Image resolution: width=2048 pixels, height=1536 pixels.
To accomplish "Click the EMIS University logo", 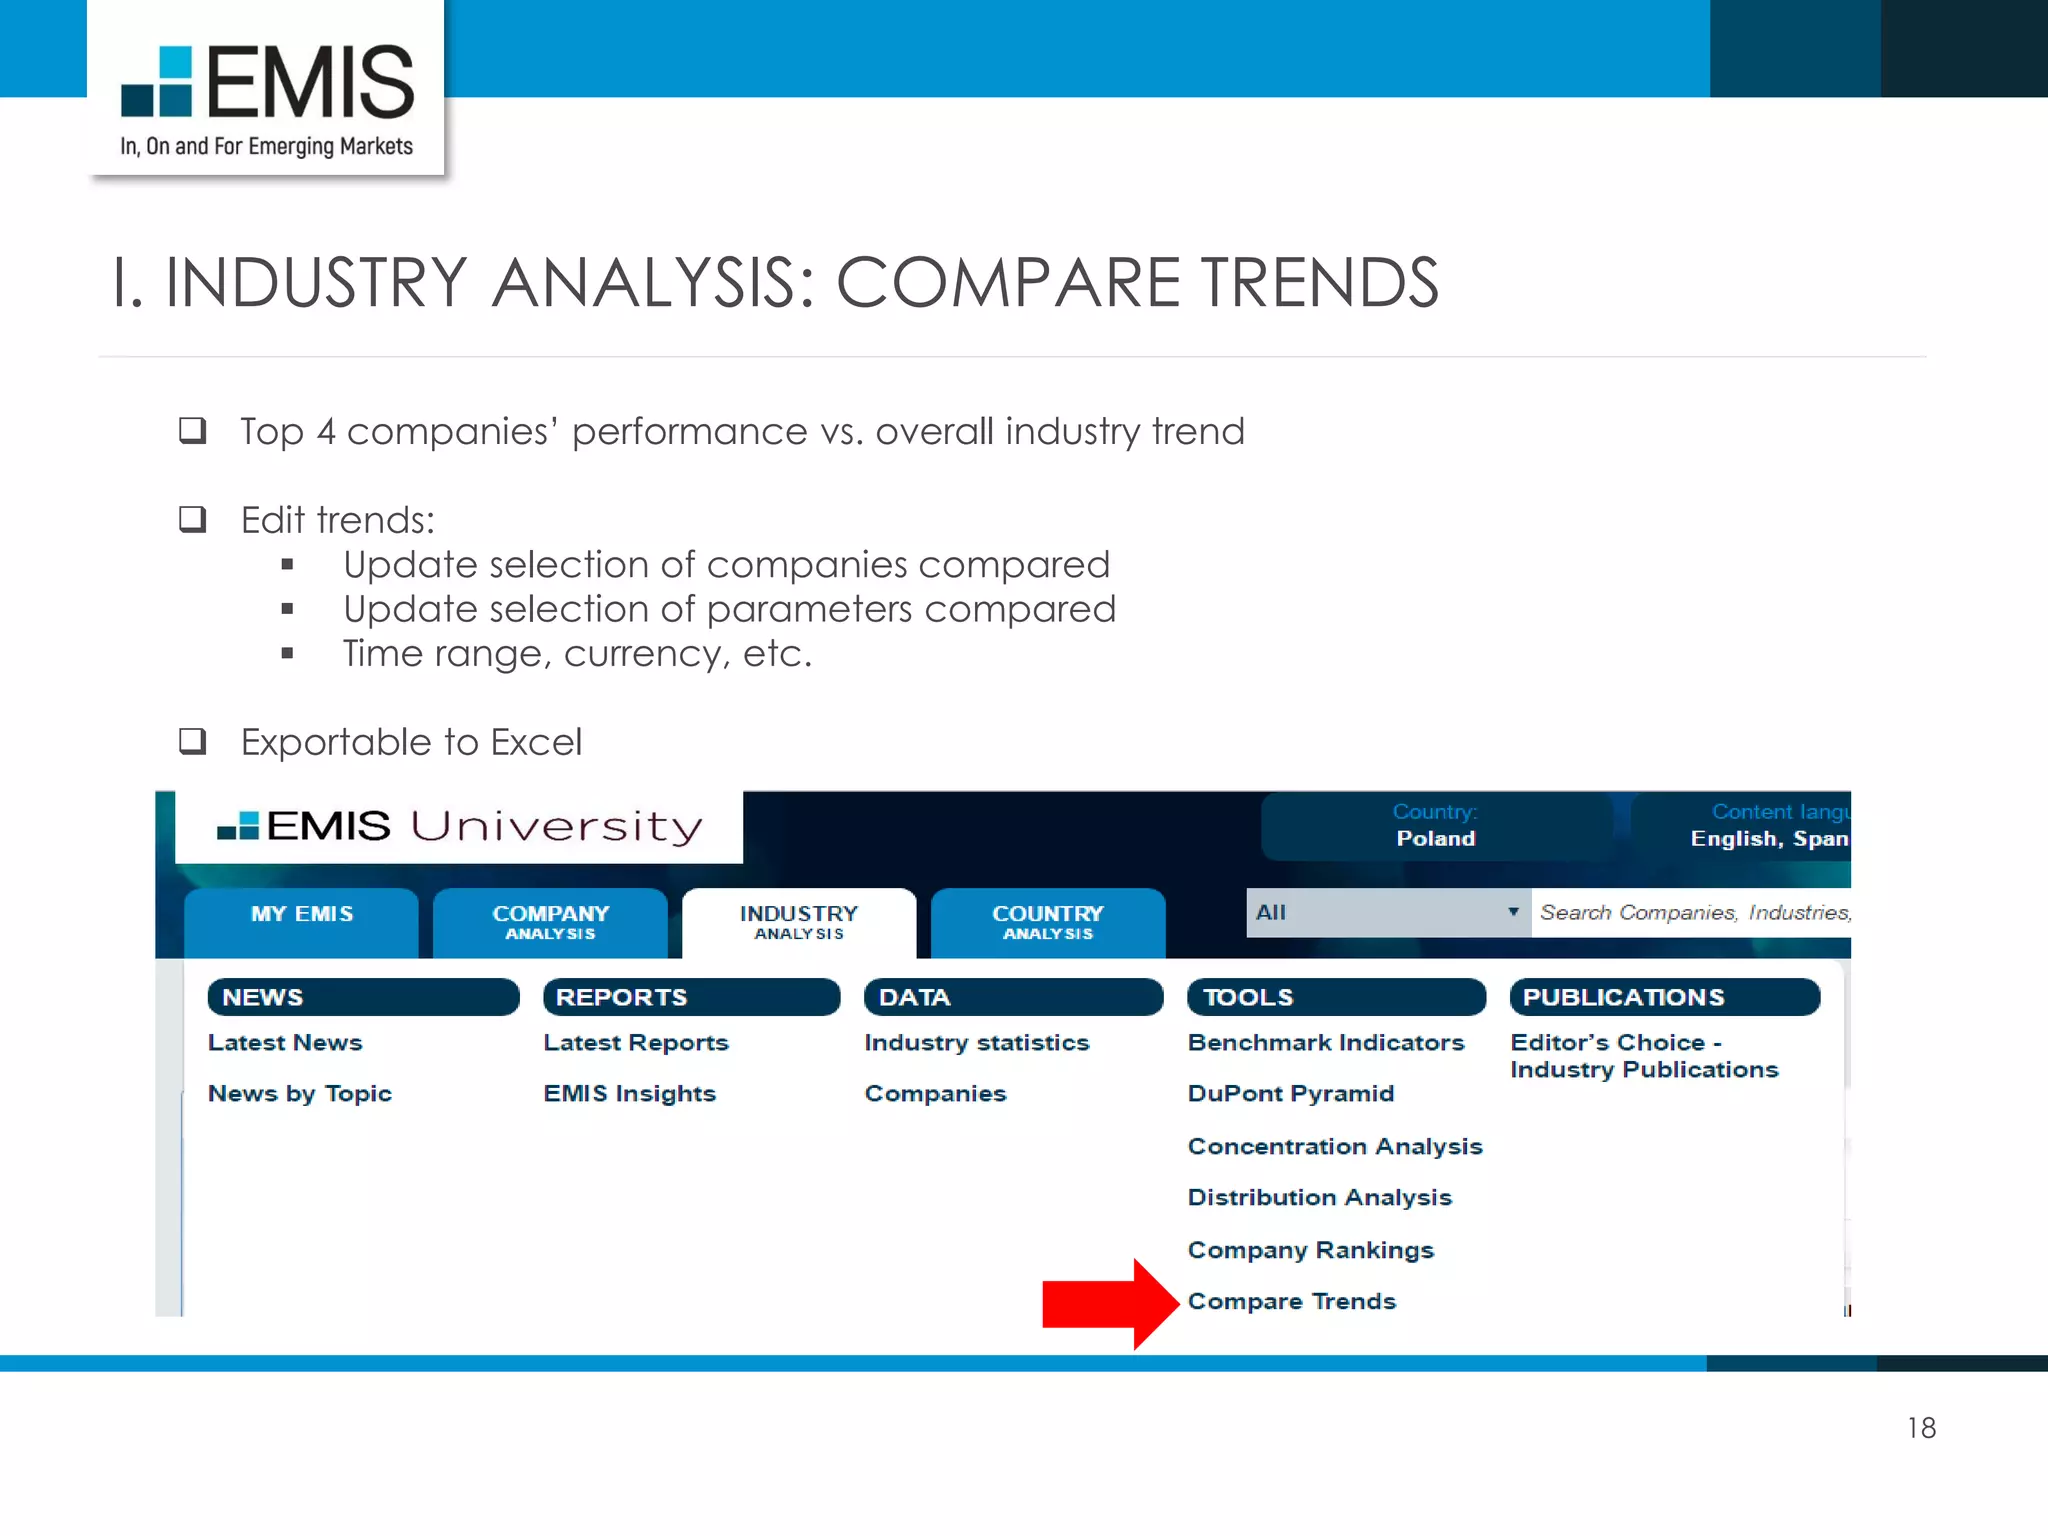I will (459, 826).
